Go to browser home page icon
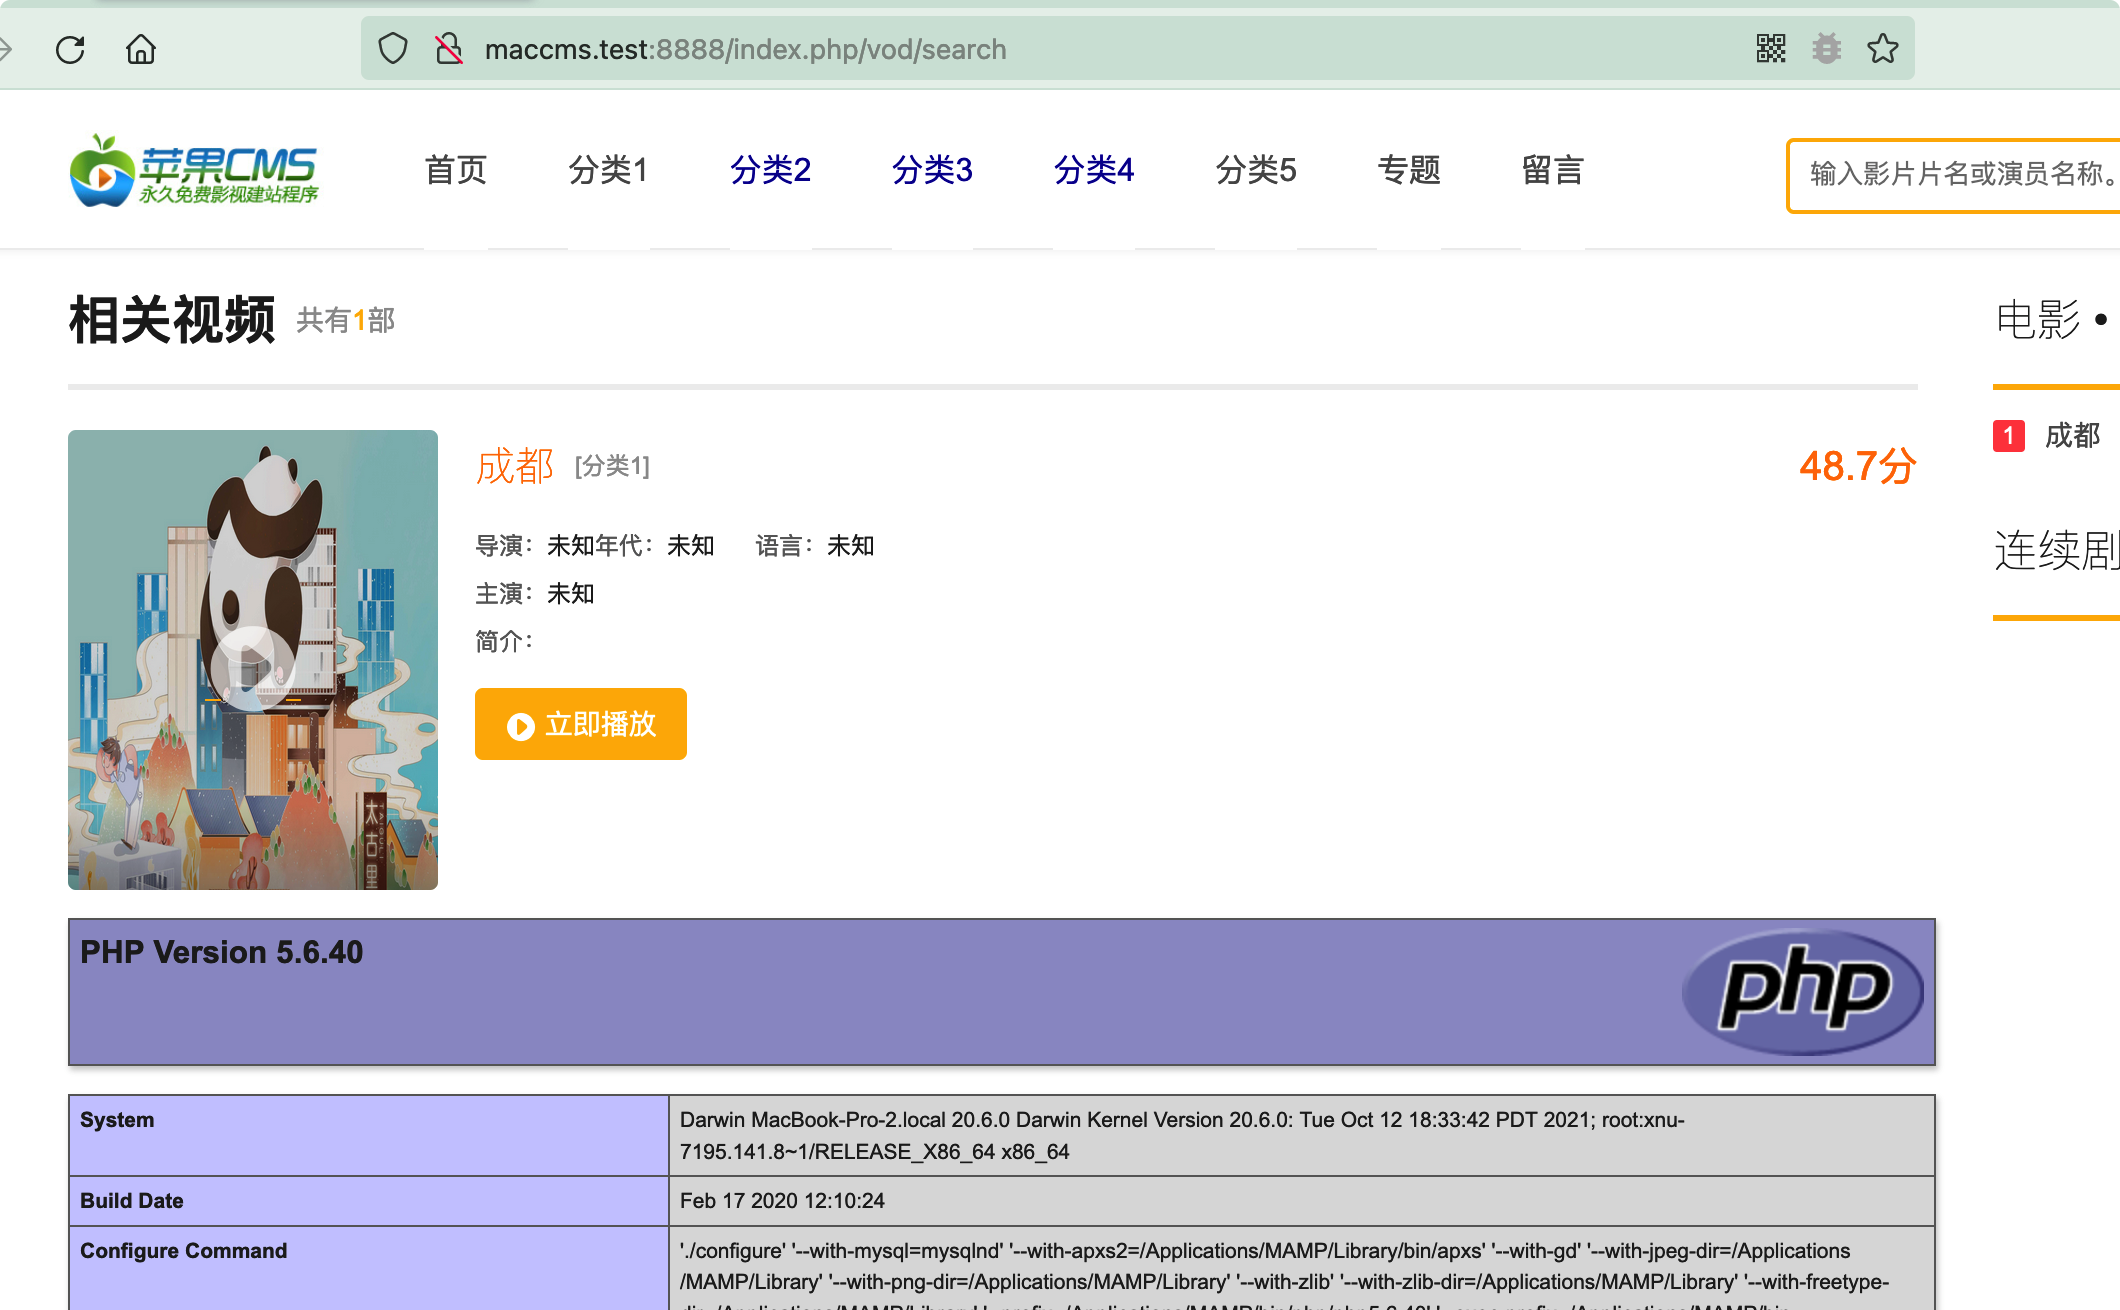Viewport: 2120px width, 1310px height. (x=141, y=49)
